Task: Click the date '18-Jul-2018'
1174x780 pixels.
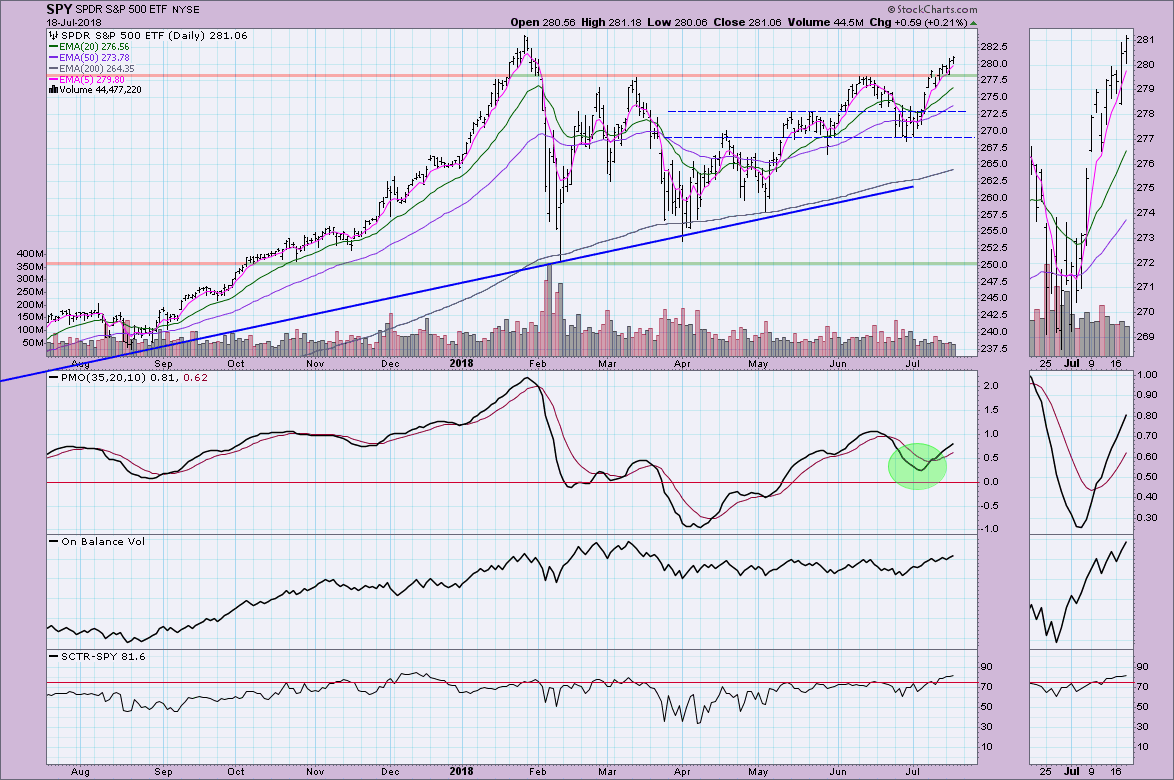Action: pyautogui.click(x=72, y=22)
